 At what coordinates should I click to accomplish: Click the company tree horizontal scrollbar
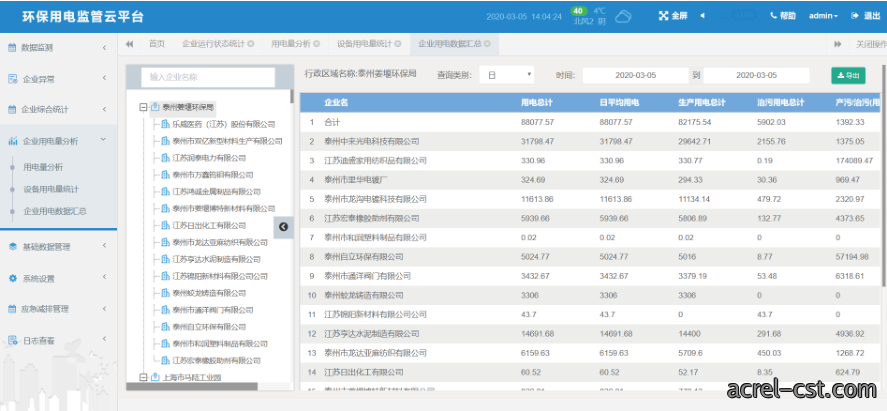click(x=192, y=387)
